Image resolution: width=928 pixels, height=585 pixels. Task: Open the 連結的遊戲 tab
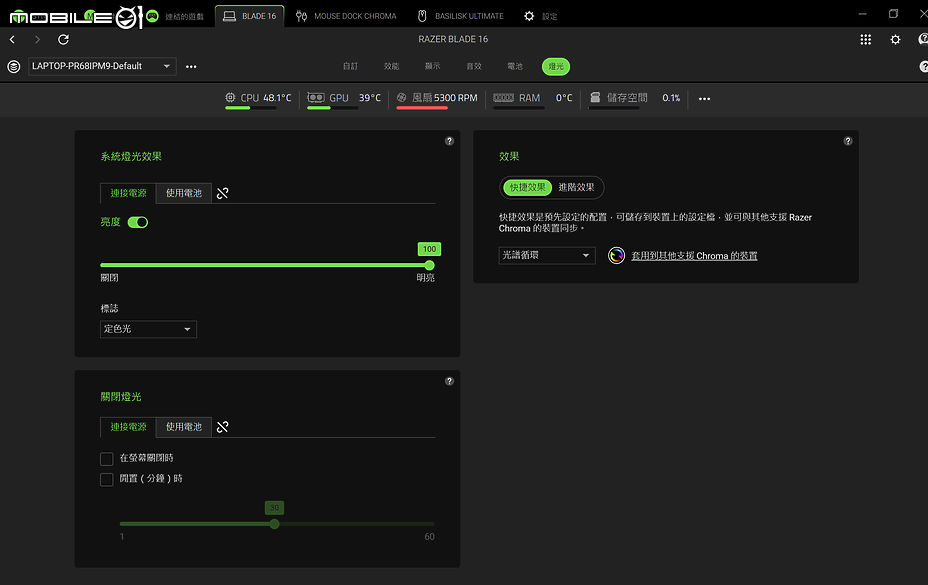pyautogui.click(x=184, y=17)
